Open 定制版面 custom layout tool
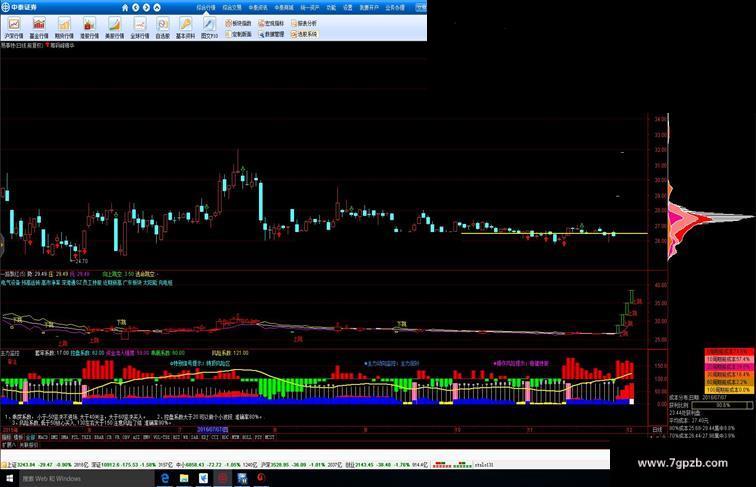The height and width of the screenshot is (487, 756). pyautogui.click(x=238, y=34)
